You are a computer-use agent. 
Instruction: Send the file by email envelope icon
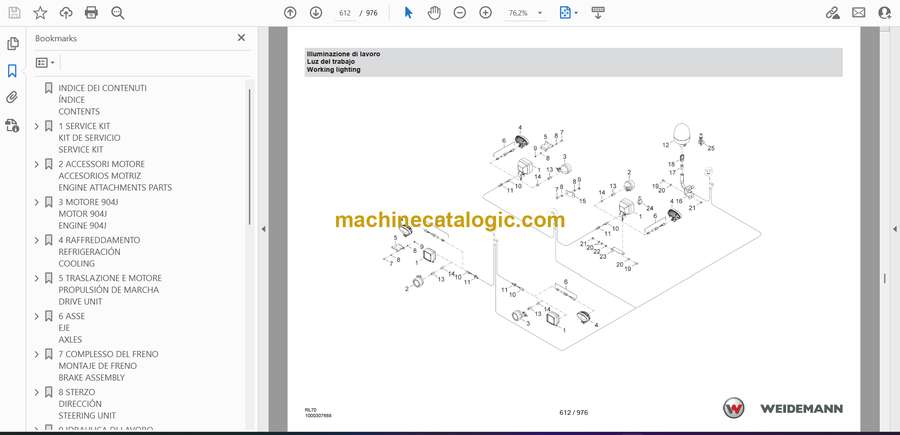pyautogui.click(x=859, y=13)
